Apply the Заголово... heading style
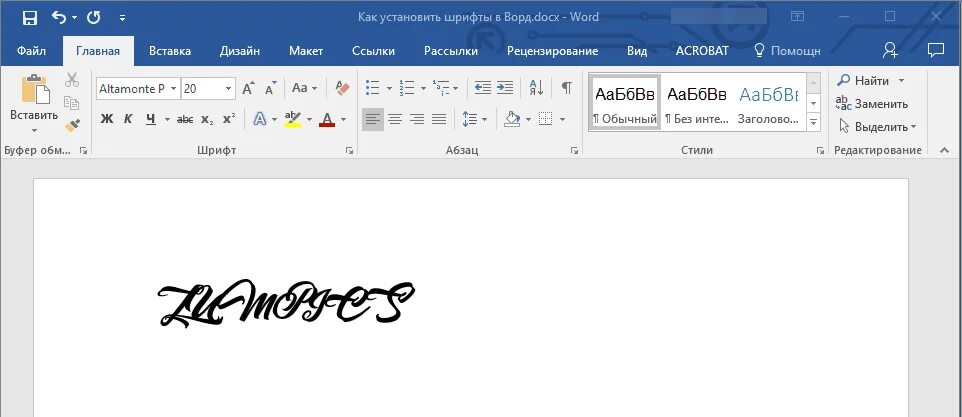 [x=768, y=102]
